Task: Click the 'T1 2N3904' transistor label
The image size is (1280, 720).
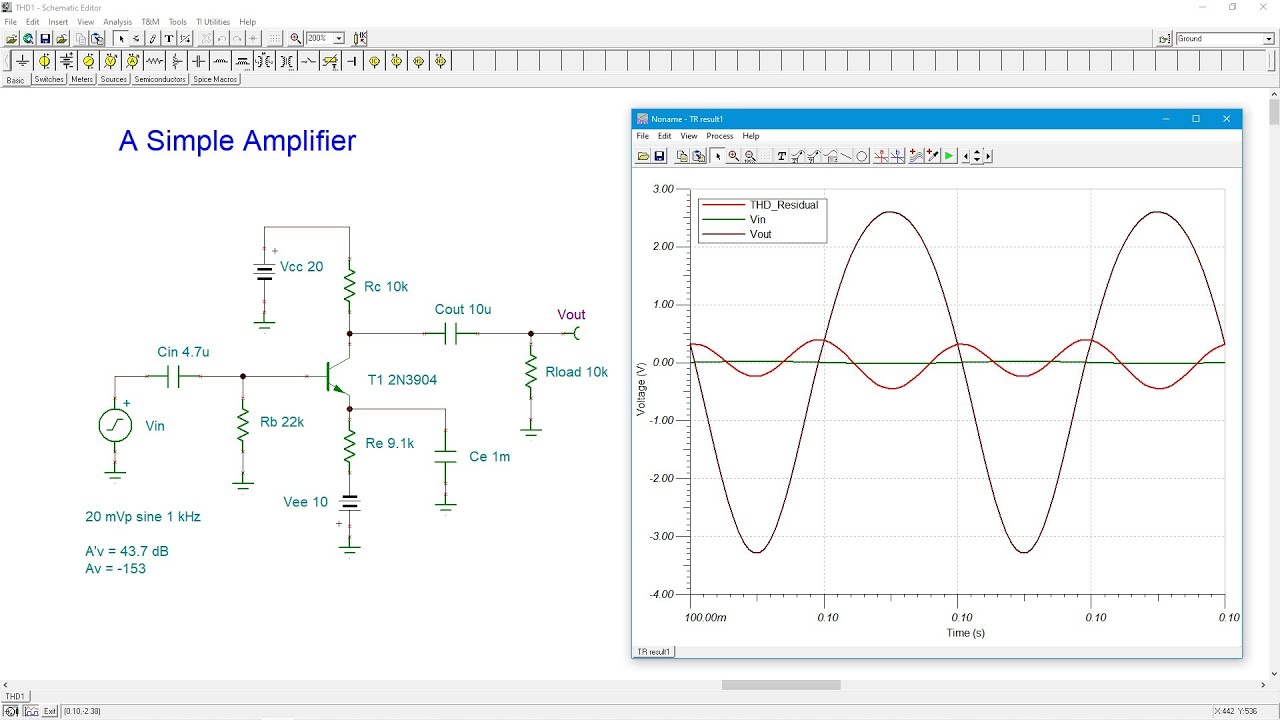Action: tap(402, 380)
